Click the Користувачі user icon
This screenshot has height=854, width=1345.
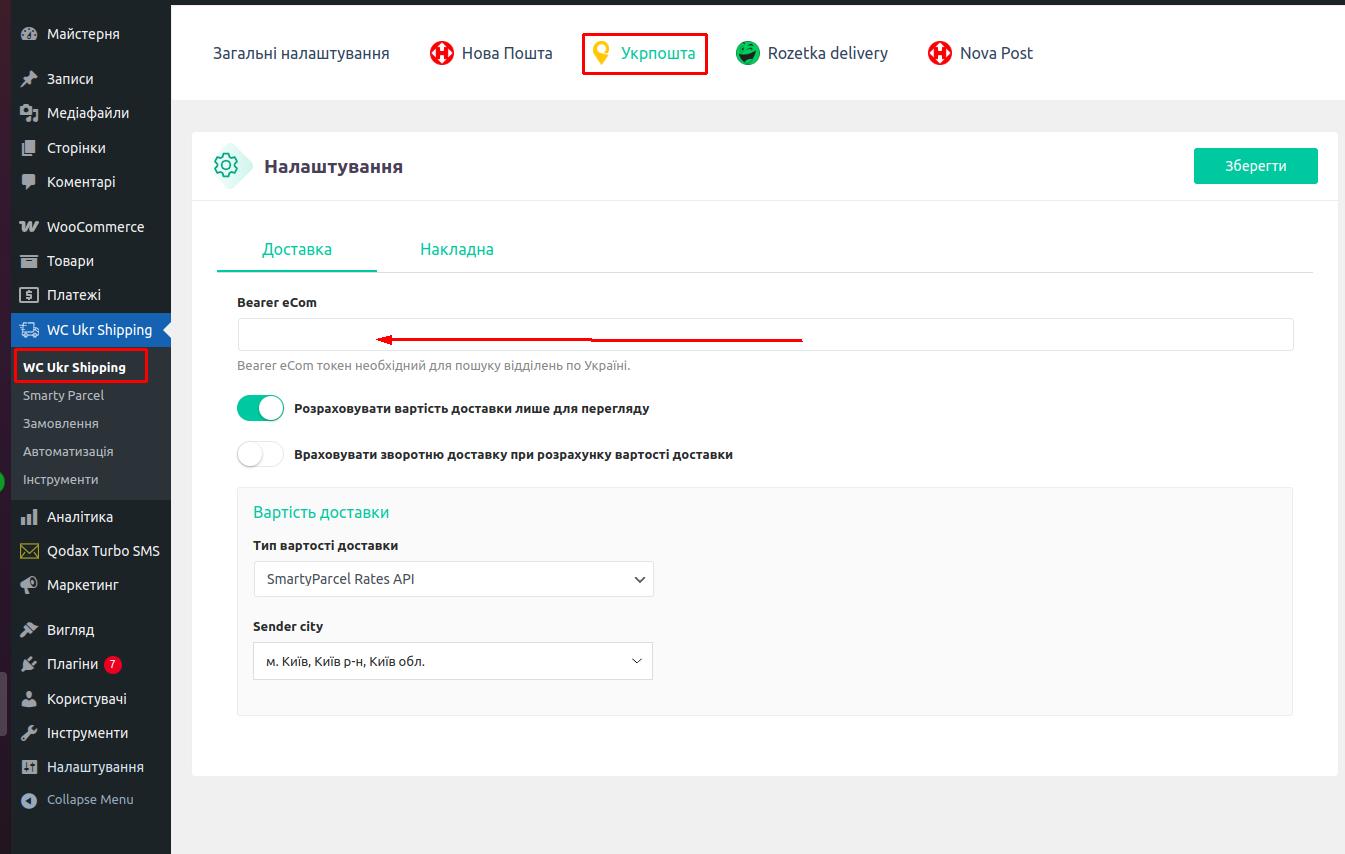pos(29,699)
